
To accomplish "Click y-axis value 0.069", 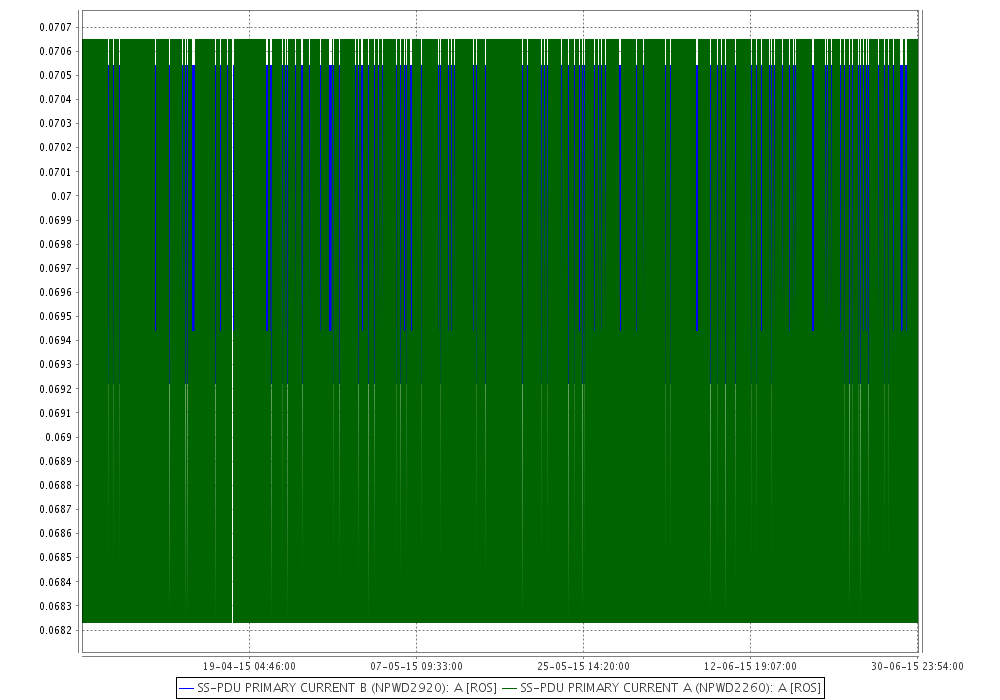I will coord(59,437).
